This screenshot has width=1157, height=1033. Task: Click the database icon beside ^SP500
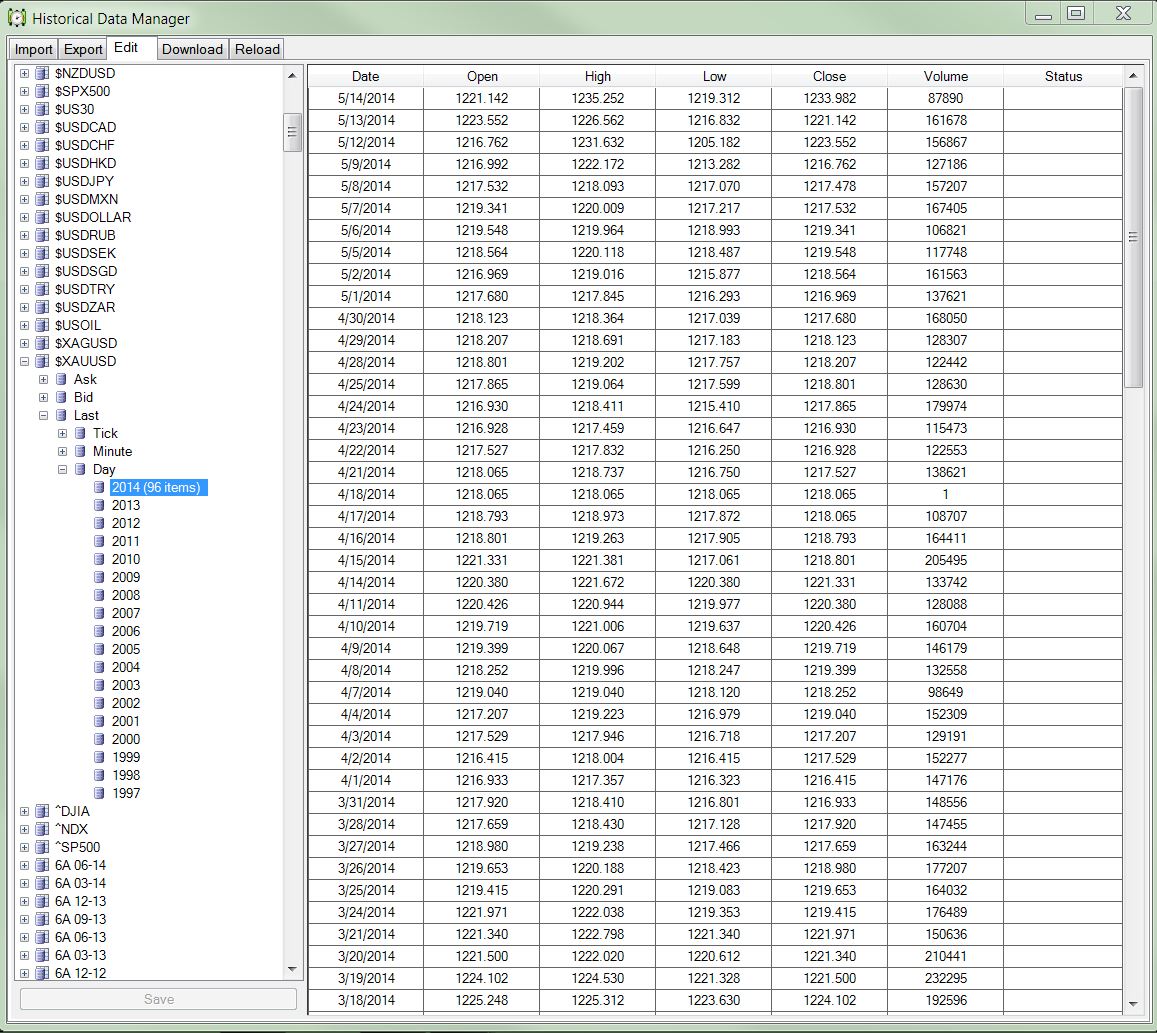tap(43, 848)
